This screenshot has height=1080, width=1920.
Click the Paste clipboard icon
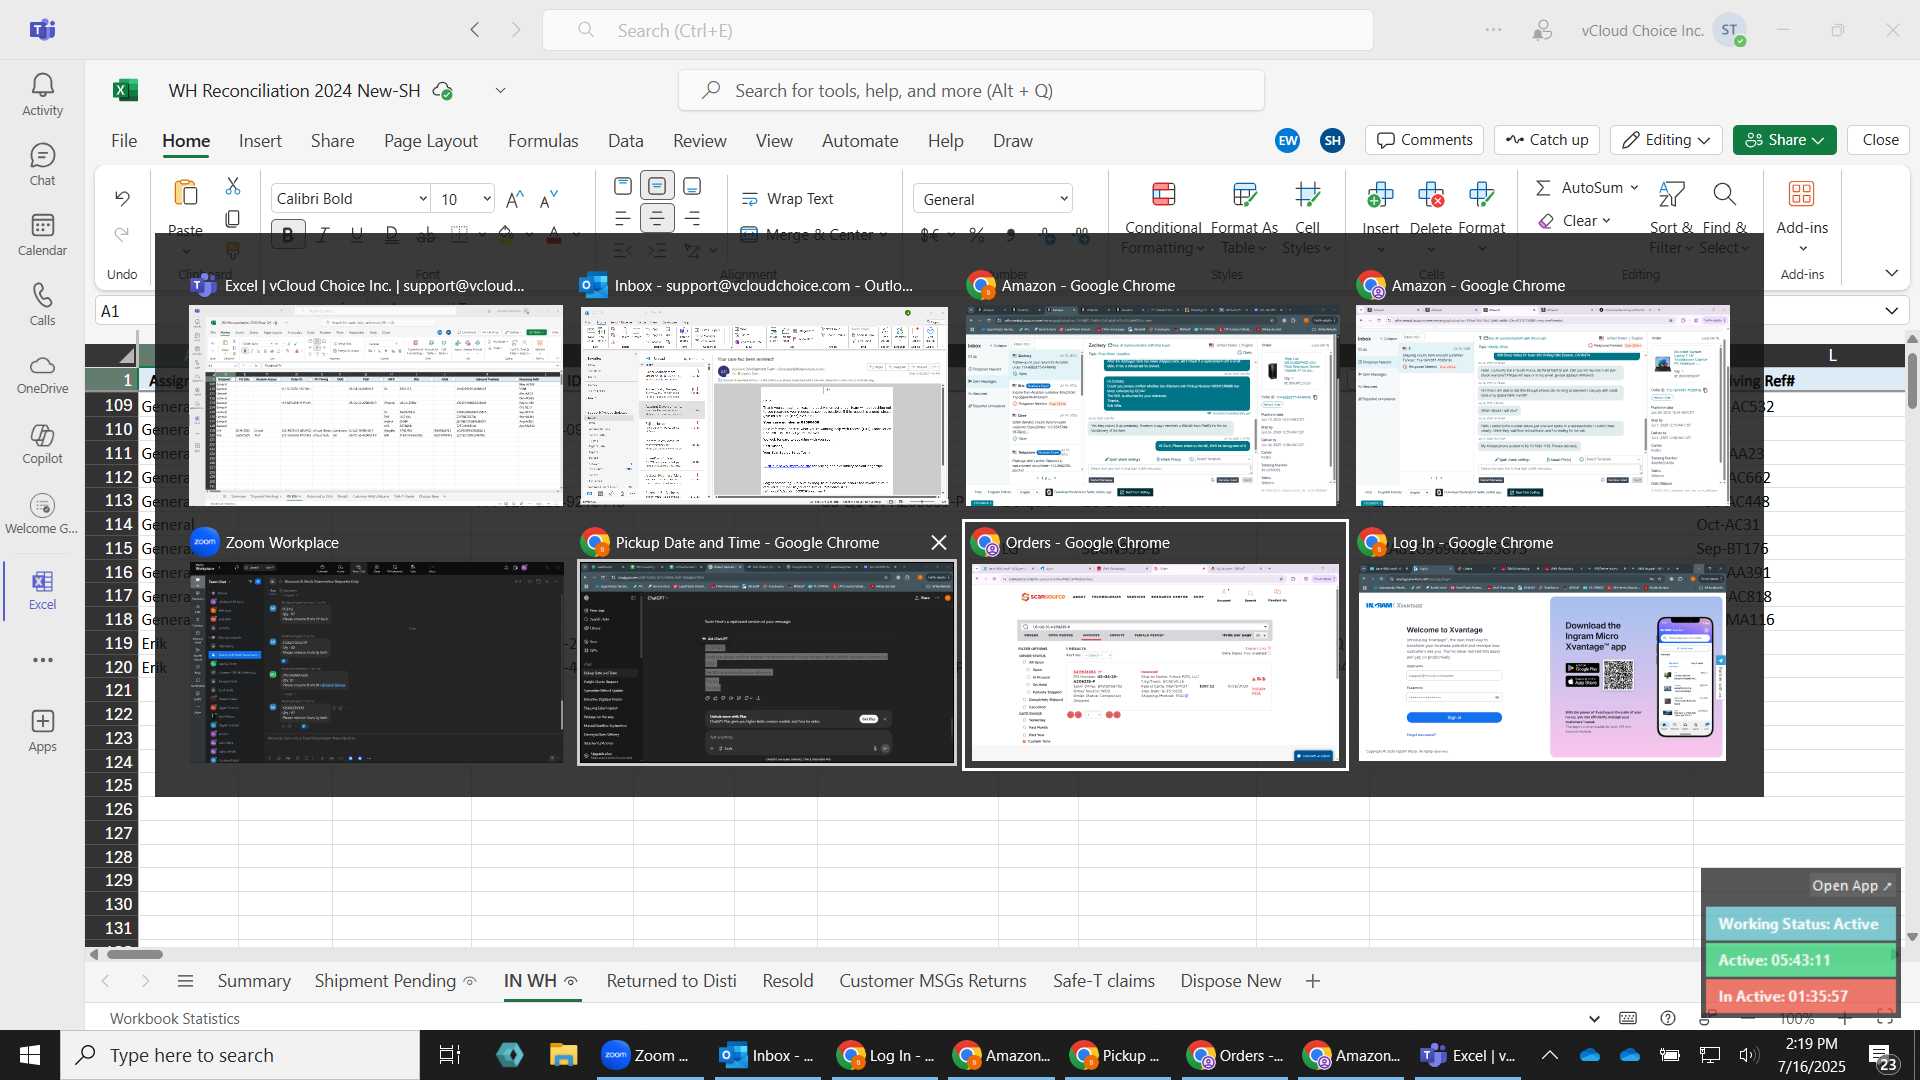tap(186, 193)
